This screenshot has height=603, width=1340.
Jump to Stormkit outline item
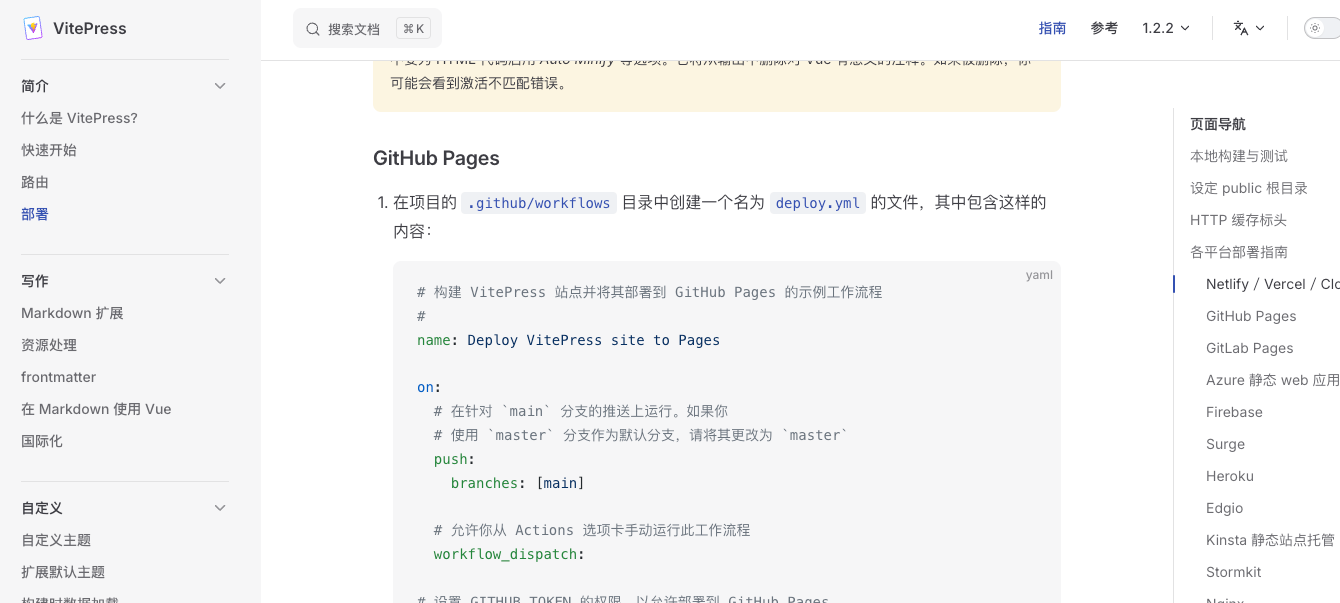[x=1234, y=572]
